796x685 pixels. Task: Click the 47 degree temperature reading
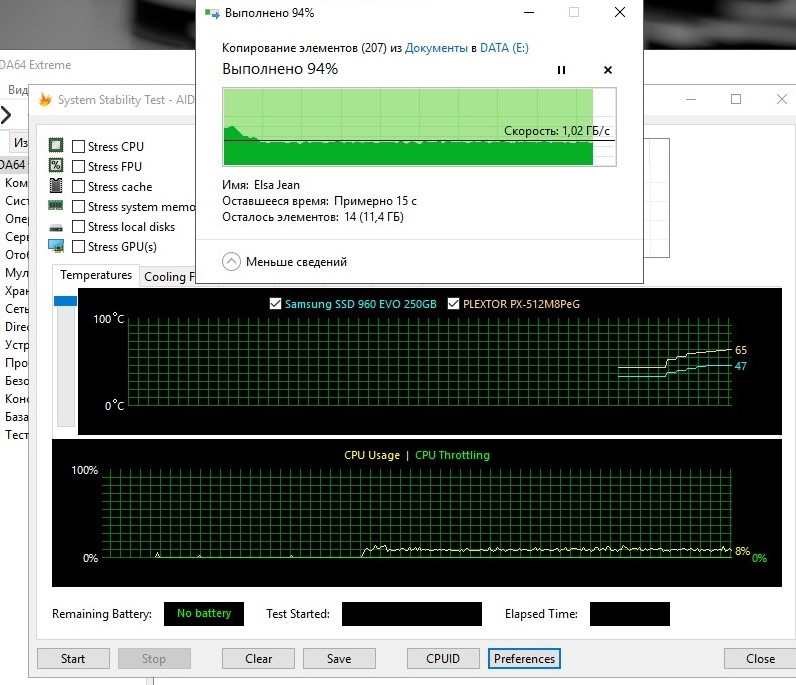coord(741,366)
